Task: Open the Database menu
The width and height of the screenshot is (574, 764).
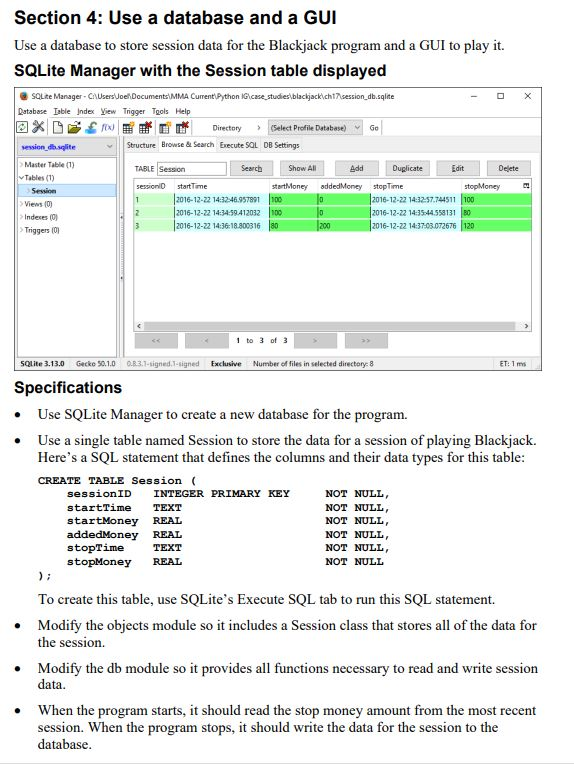Action: click(x=32, y=112)
